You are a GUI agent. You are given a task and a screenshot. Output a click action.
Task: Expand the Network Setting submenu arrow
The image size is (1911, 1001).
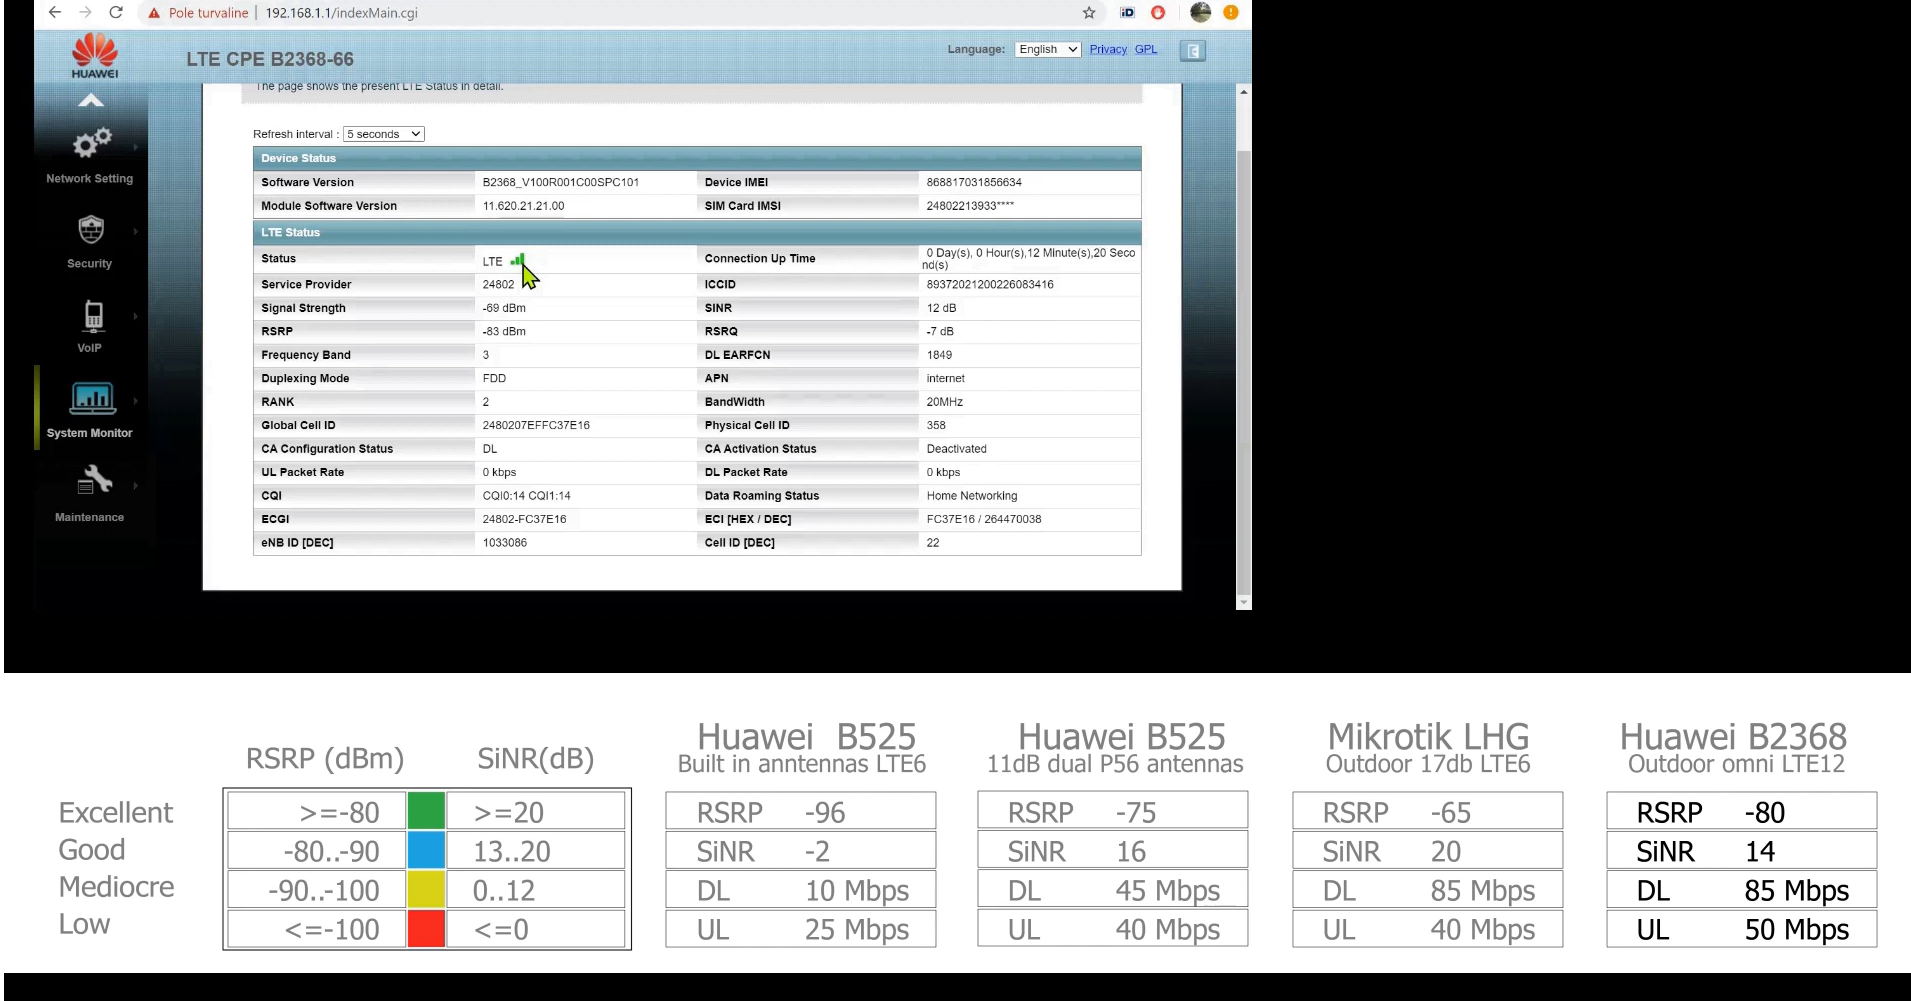coord(135,147)
